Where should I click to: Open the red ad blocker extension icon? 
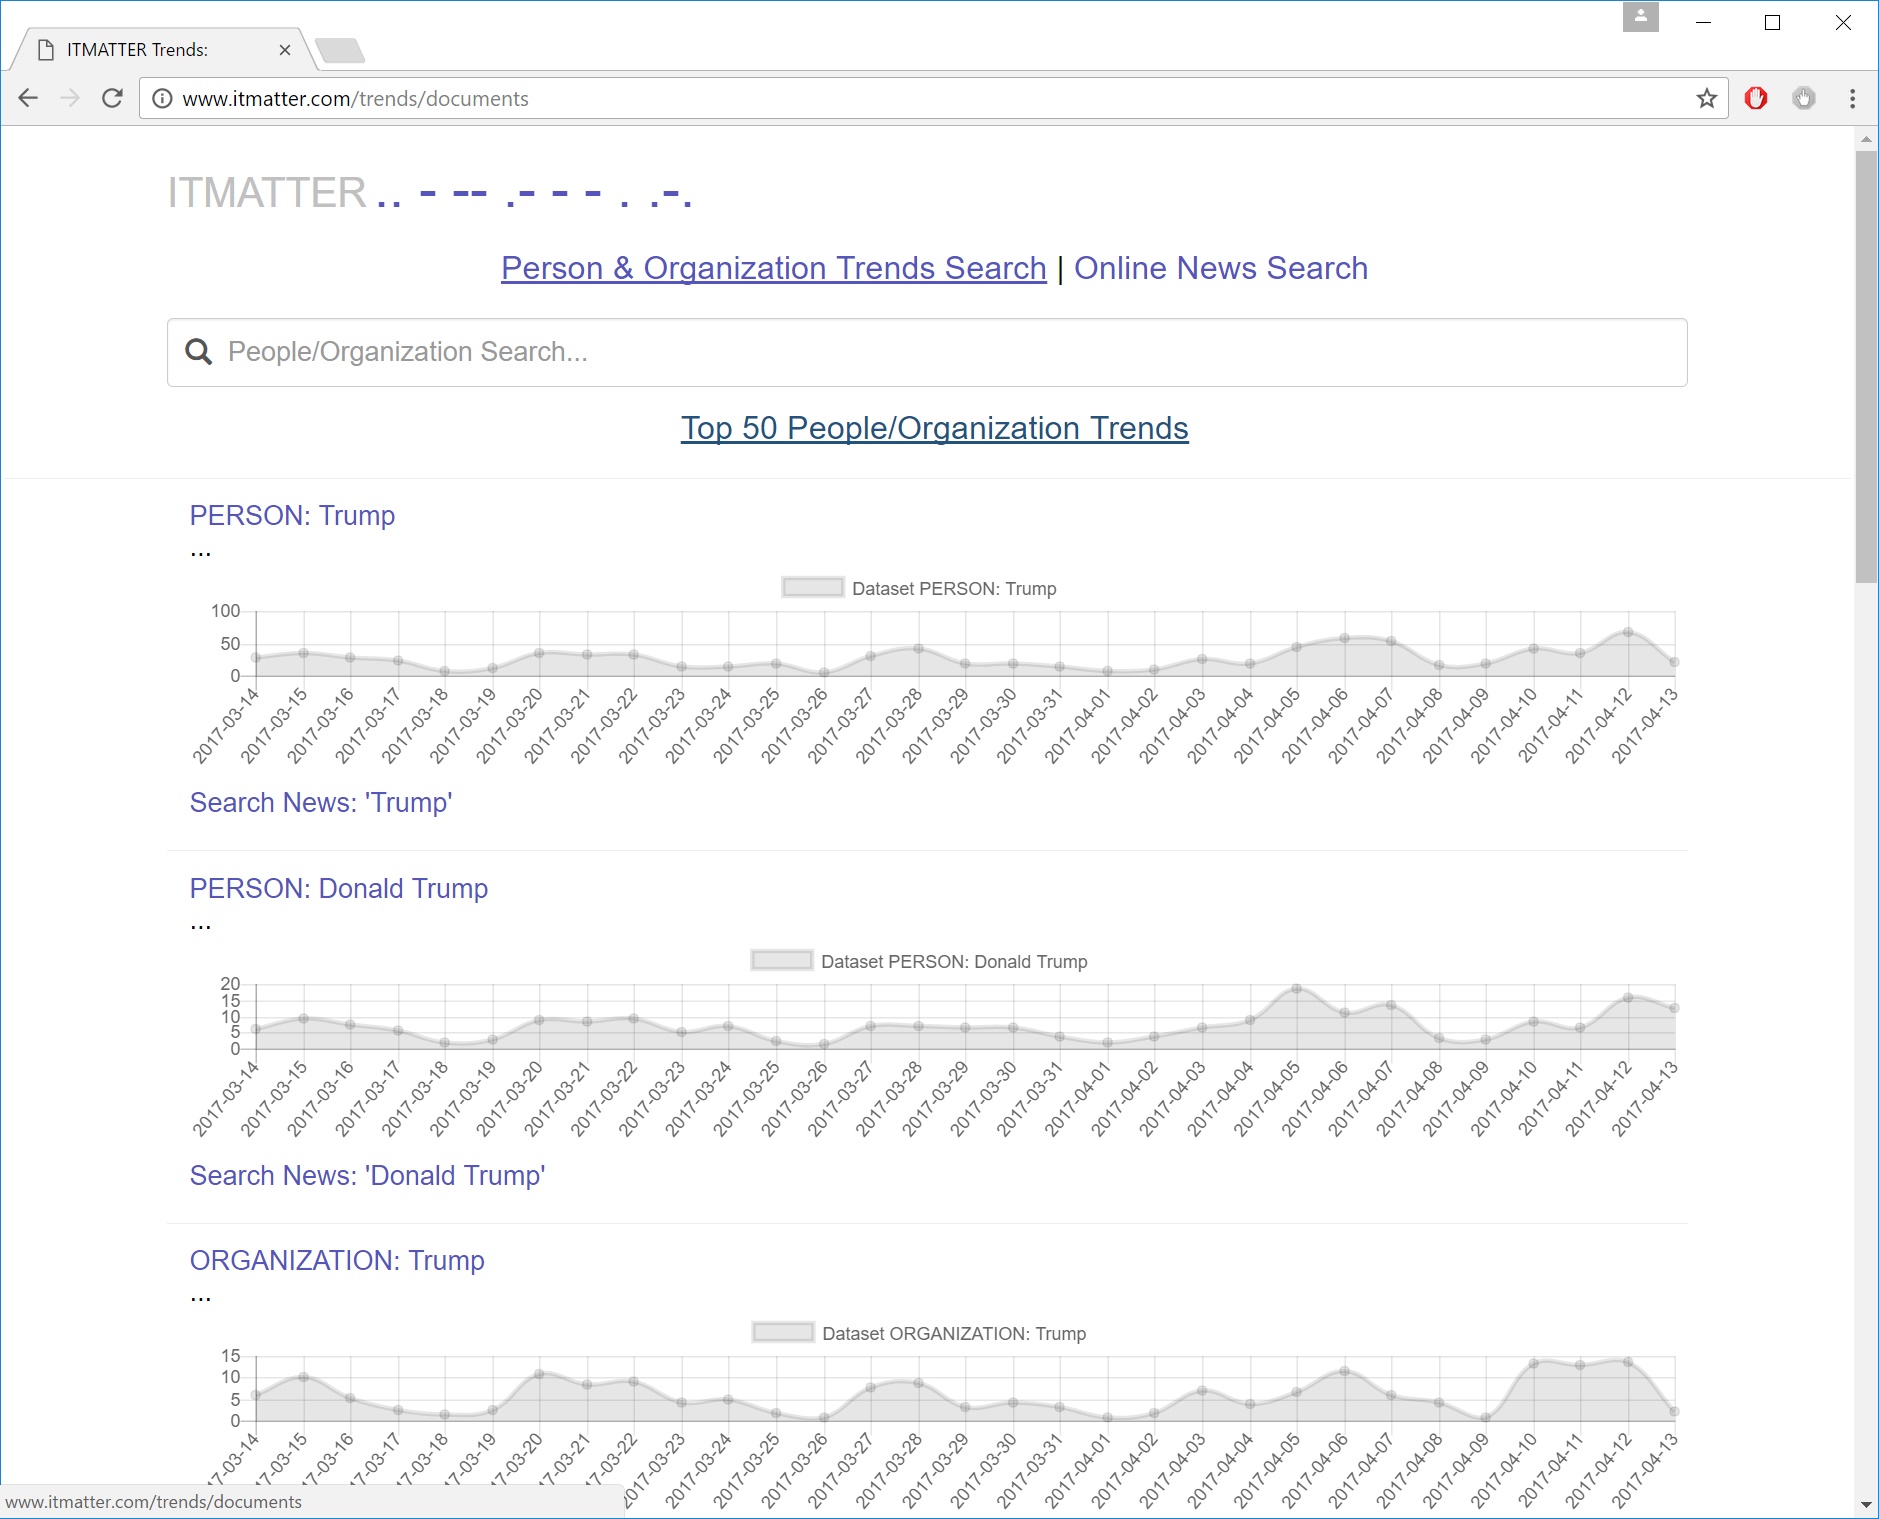[x=1756, y=98]
